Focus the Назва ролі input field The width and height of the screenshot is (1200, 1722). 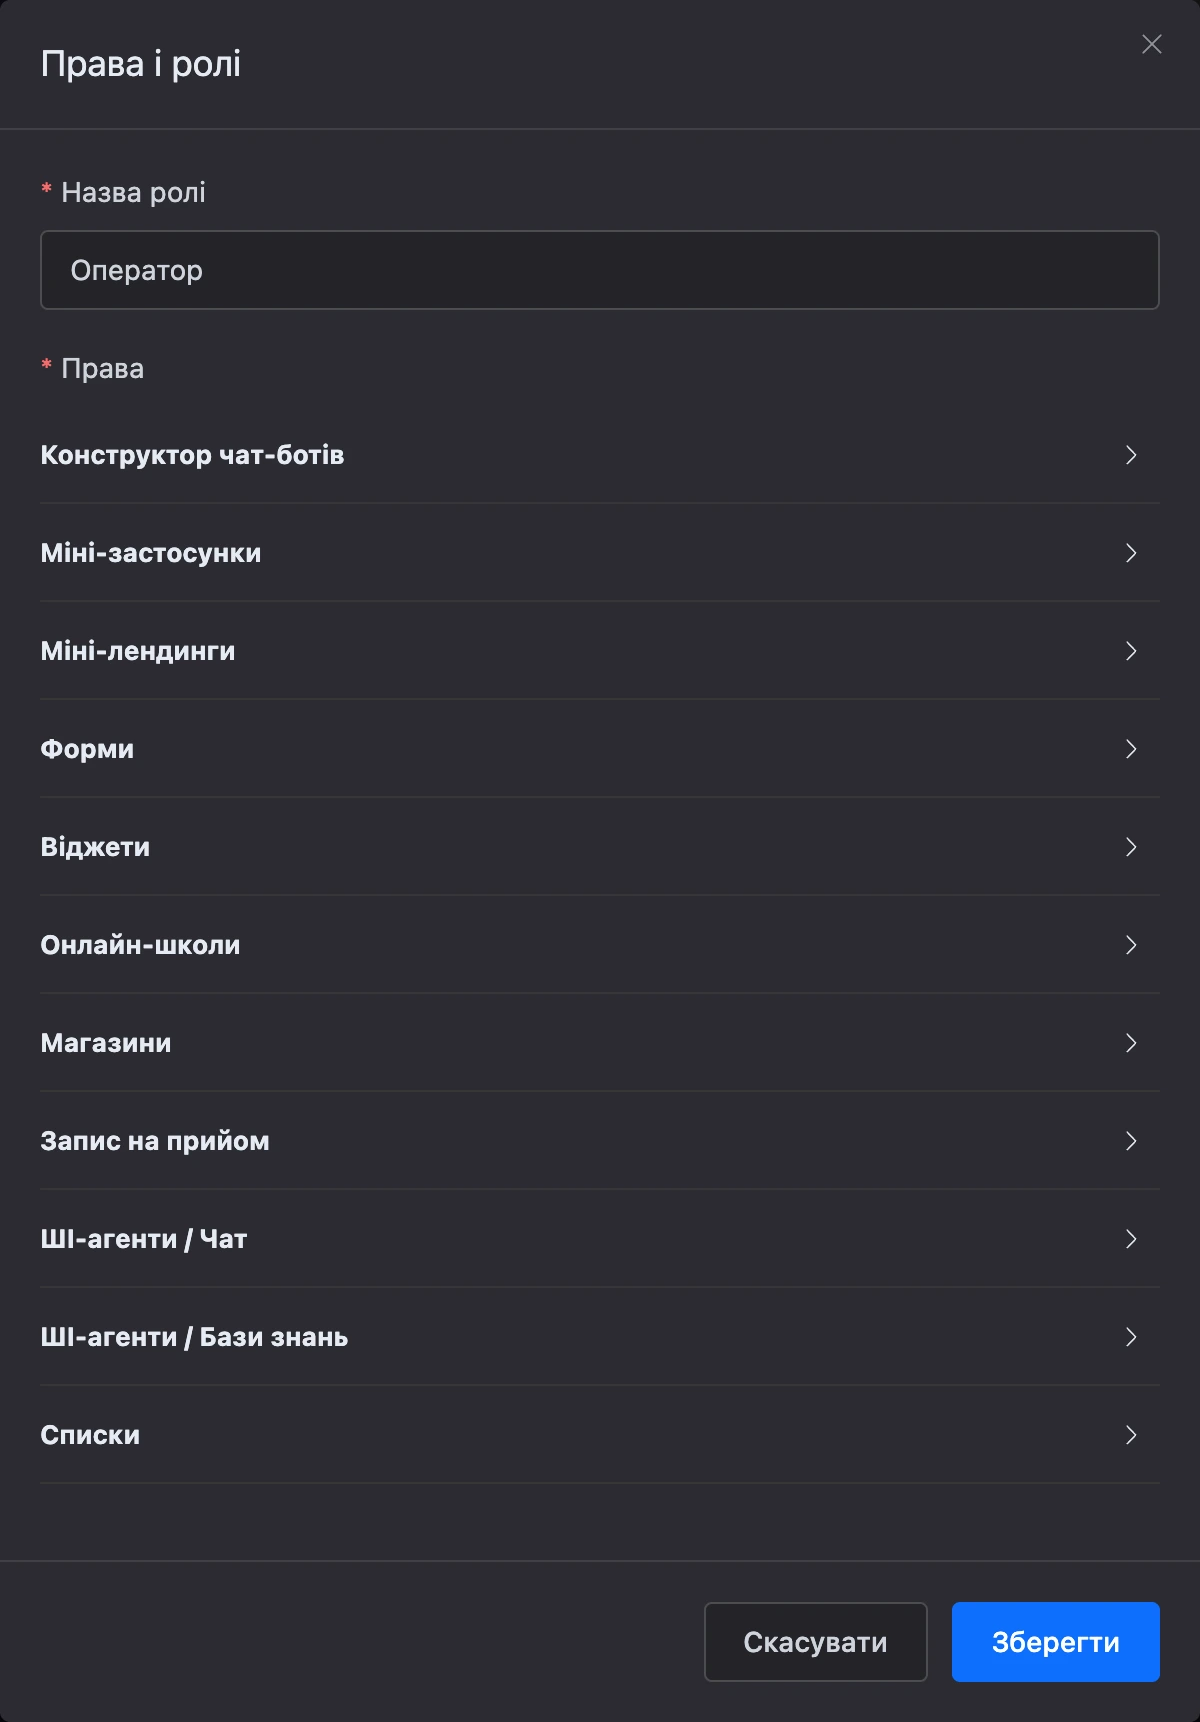pos(600,270)
